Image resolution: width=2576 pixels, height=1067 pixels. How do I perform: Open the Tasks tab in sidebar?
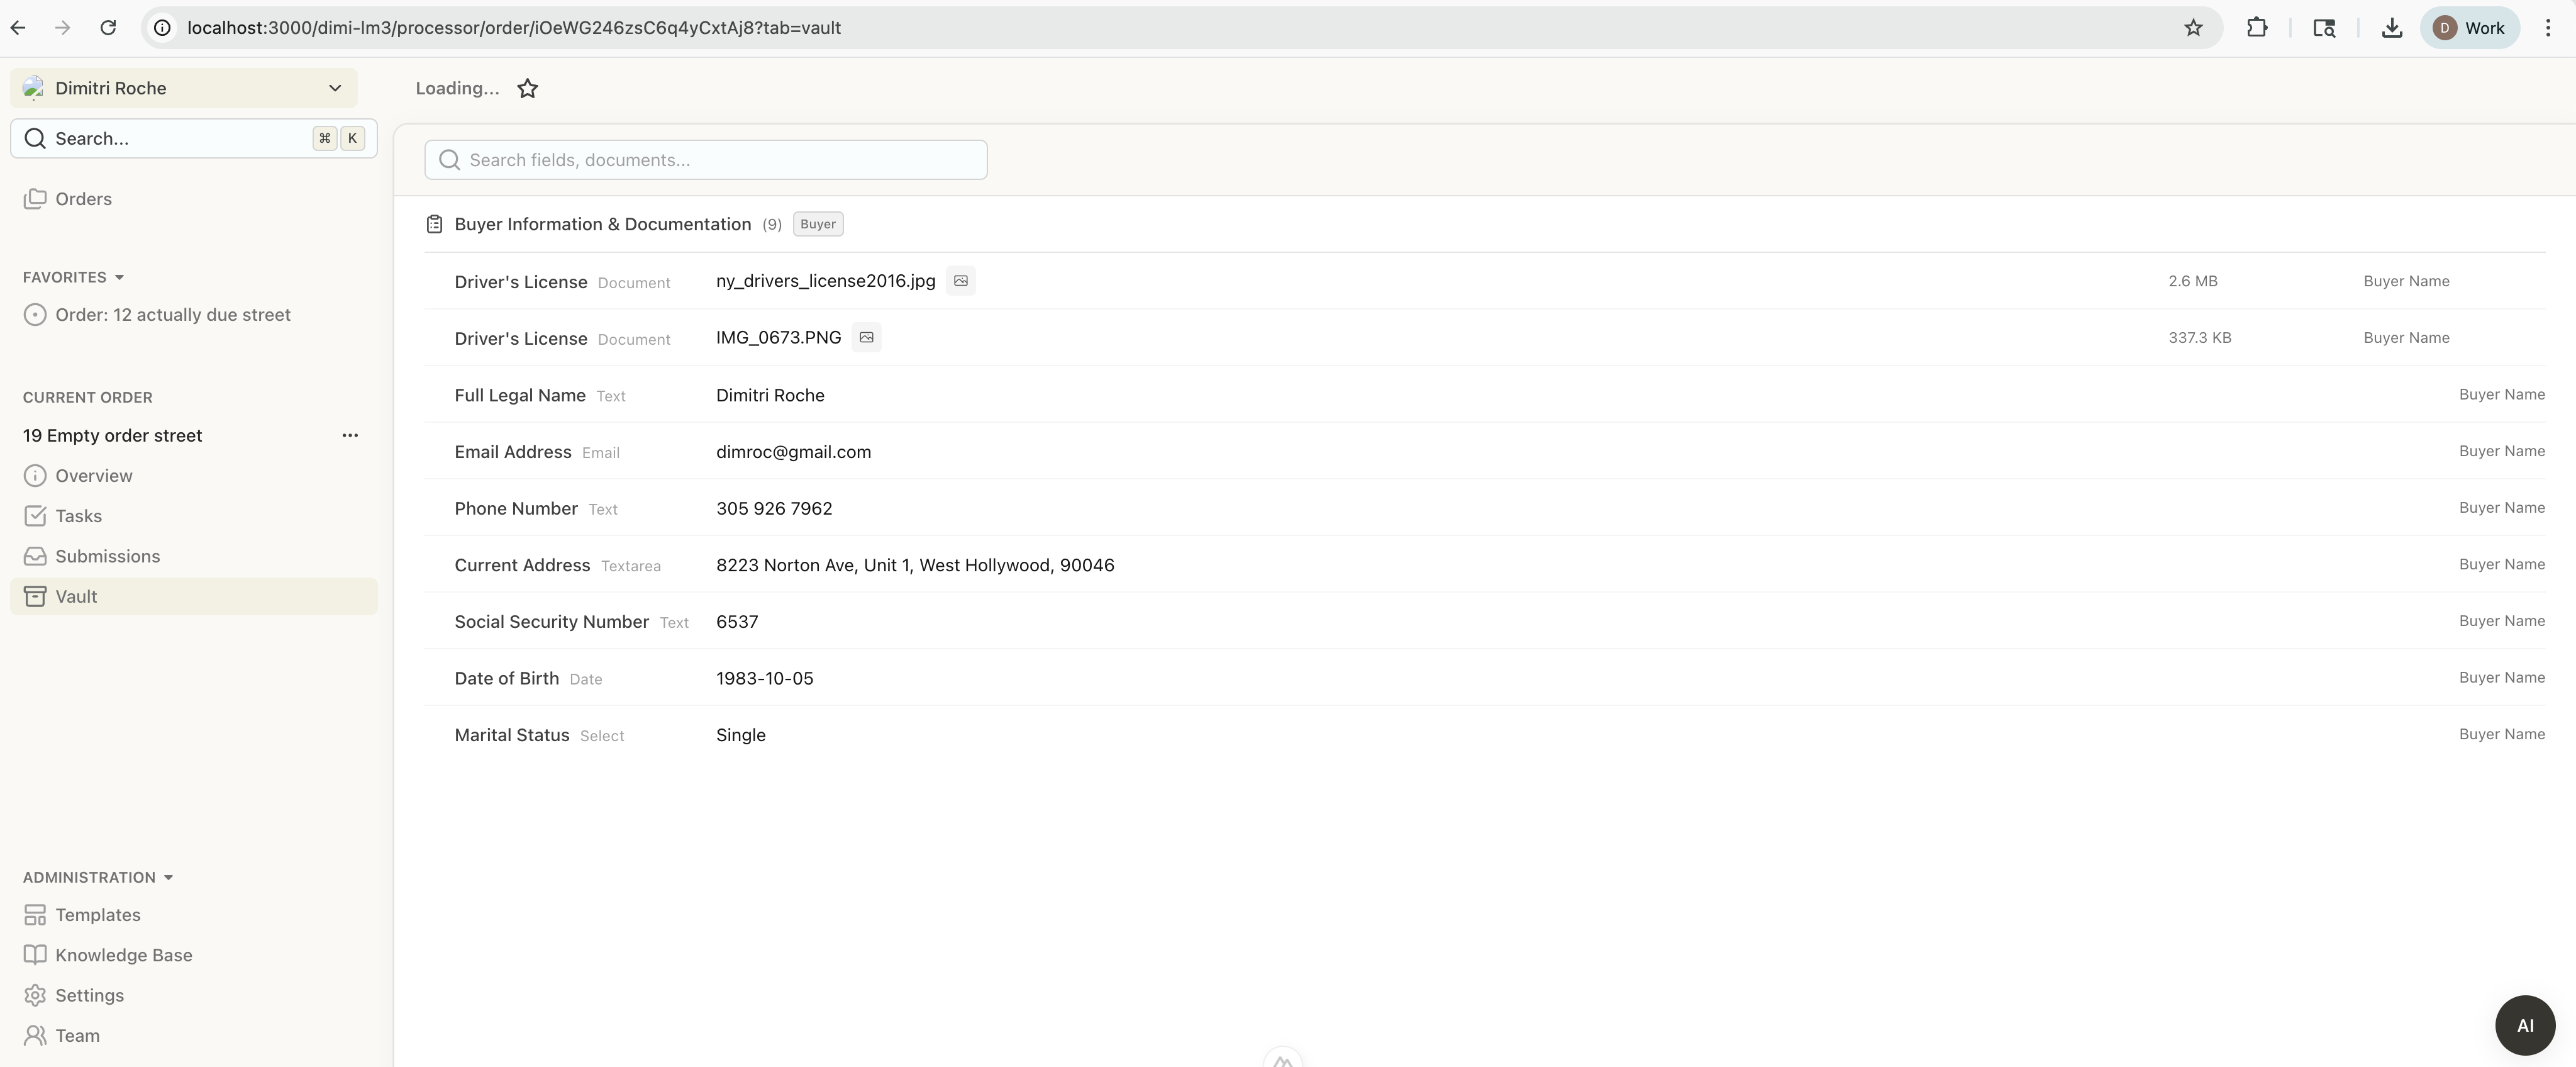click(78, 516)
